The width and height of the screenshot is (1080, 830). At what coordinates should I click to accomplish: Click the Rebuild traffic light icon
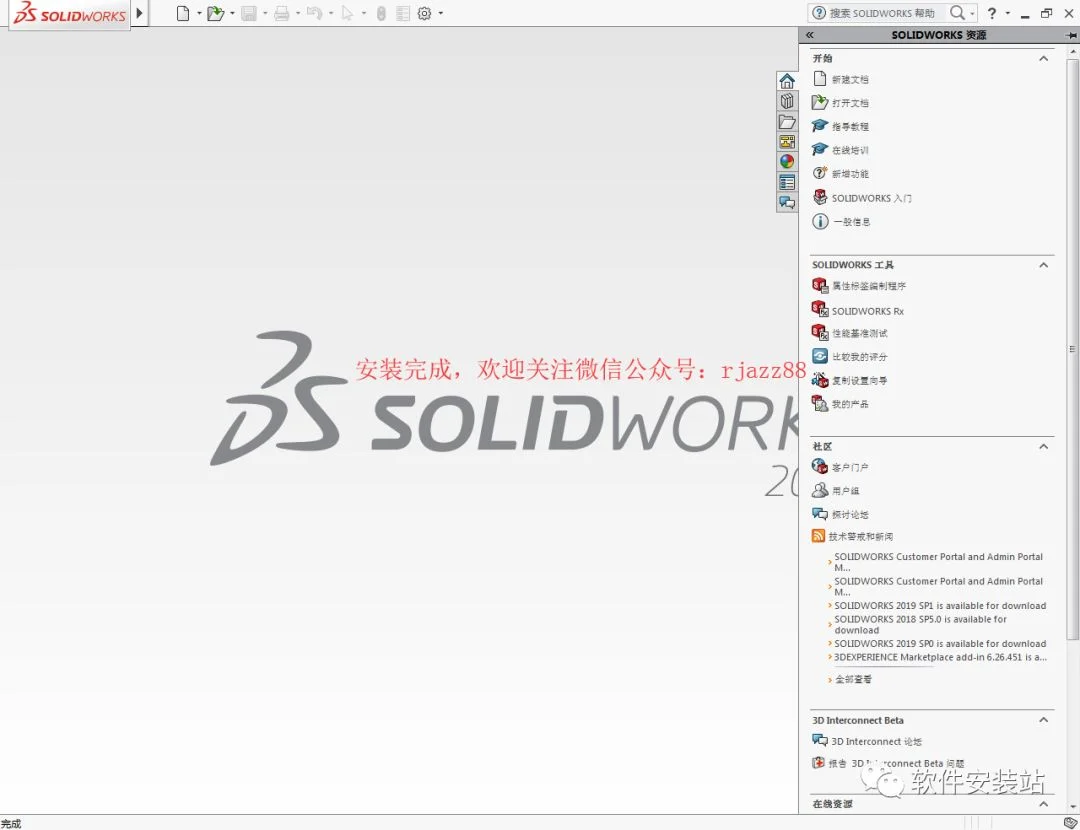381,13
